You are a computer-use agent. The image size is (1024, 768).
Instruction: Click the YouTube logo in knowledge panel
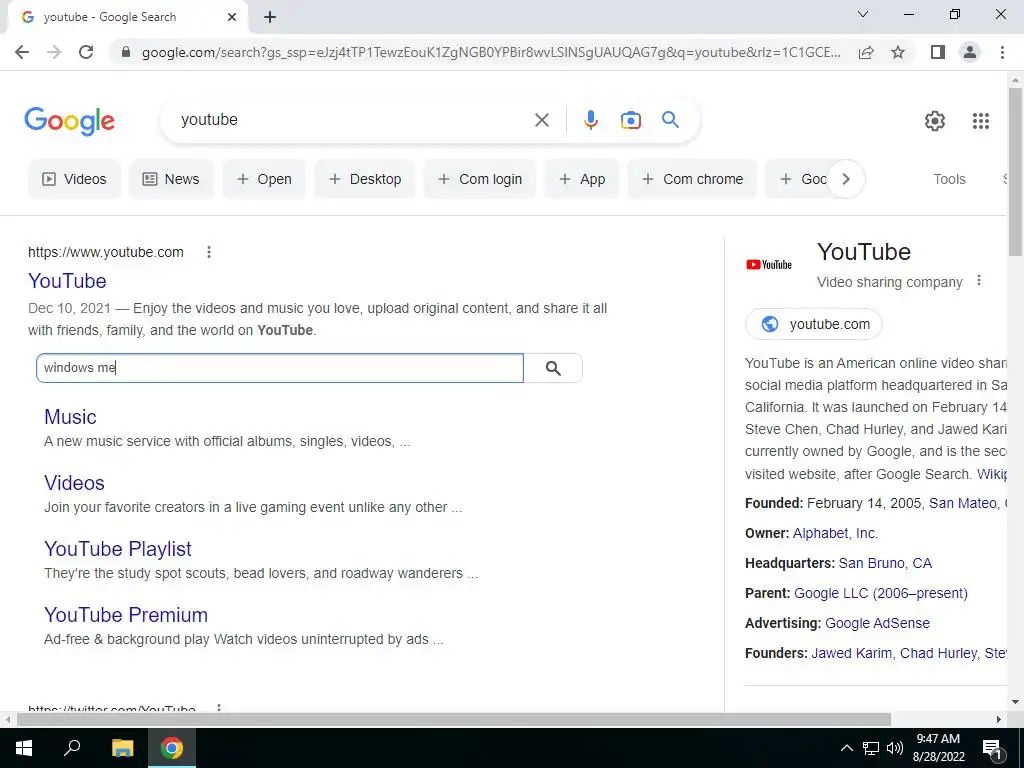tap(769, 264)
